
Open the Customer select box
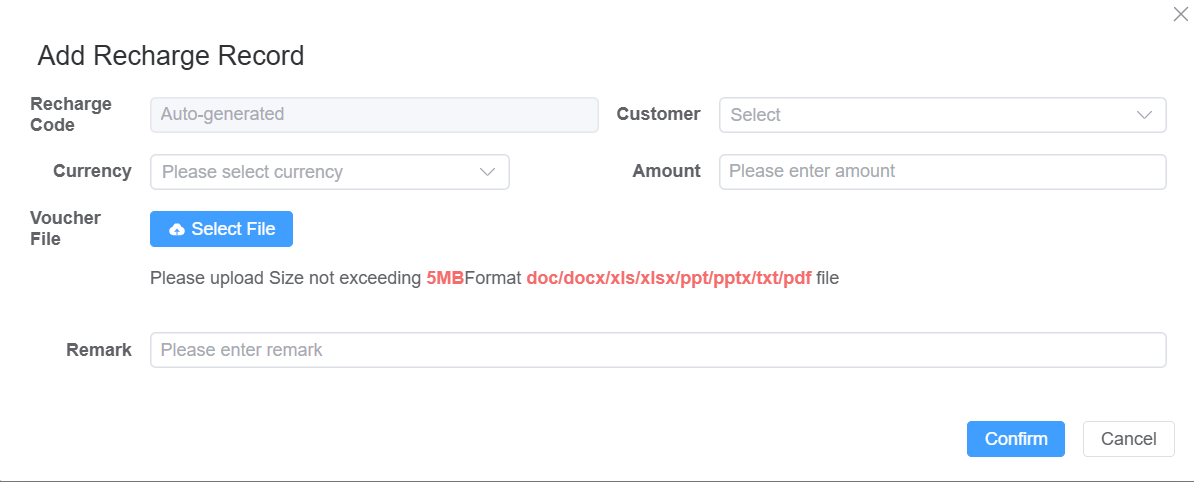point(930,115)
